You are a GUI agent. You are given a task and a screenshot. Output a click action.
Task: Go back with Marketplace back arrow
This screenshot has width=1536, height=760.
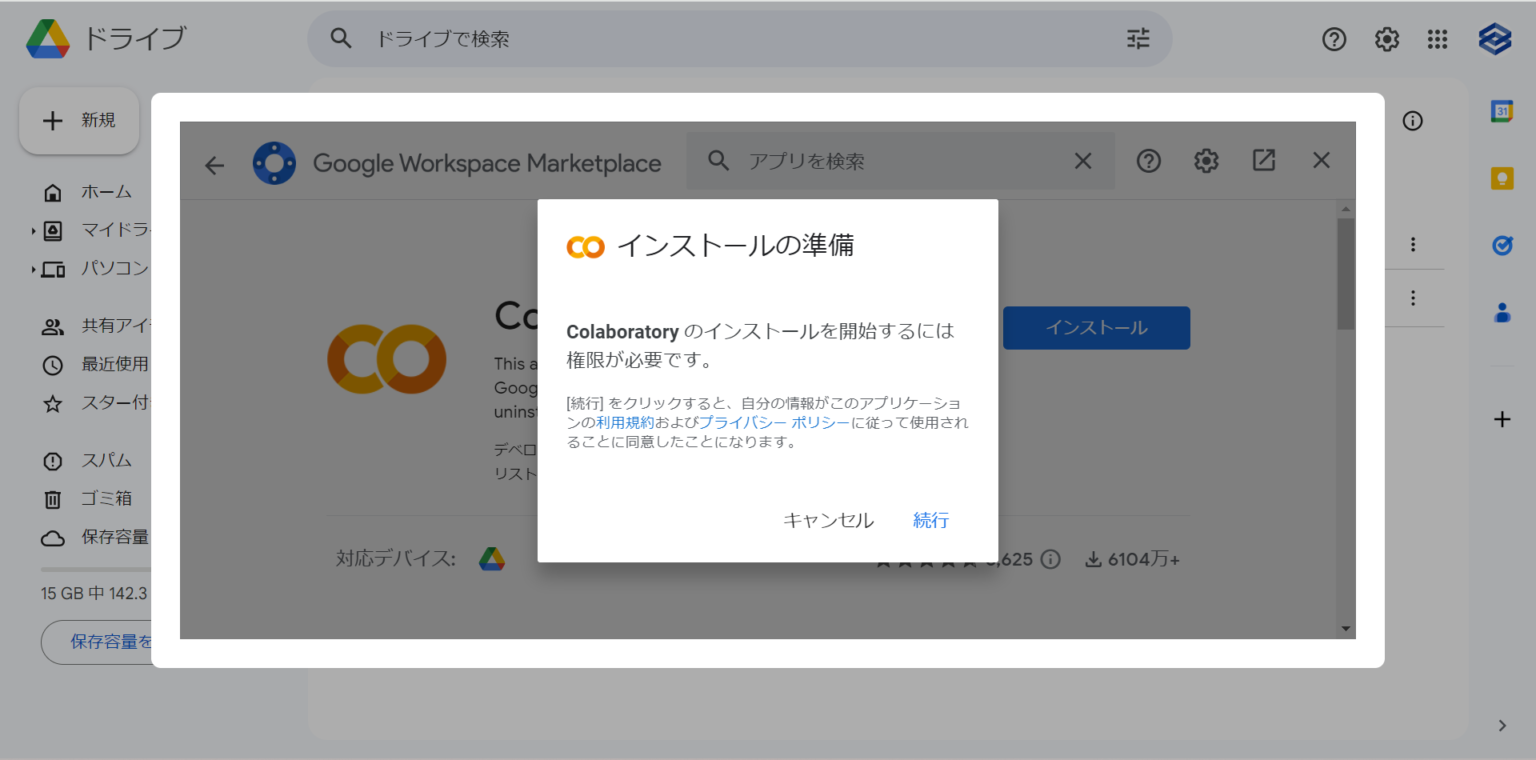[215, 164]
